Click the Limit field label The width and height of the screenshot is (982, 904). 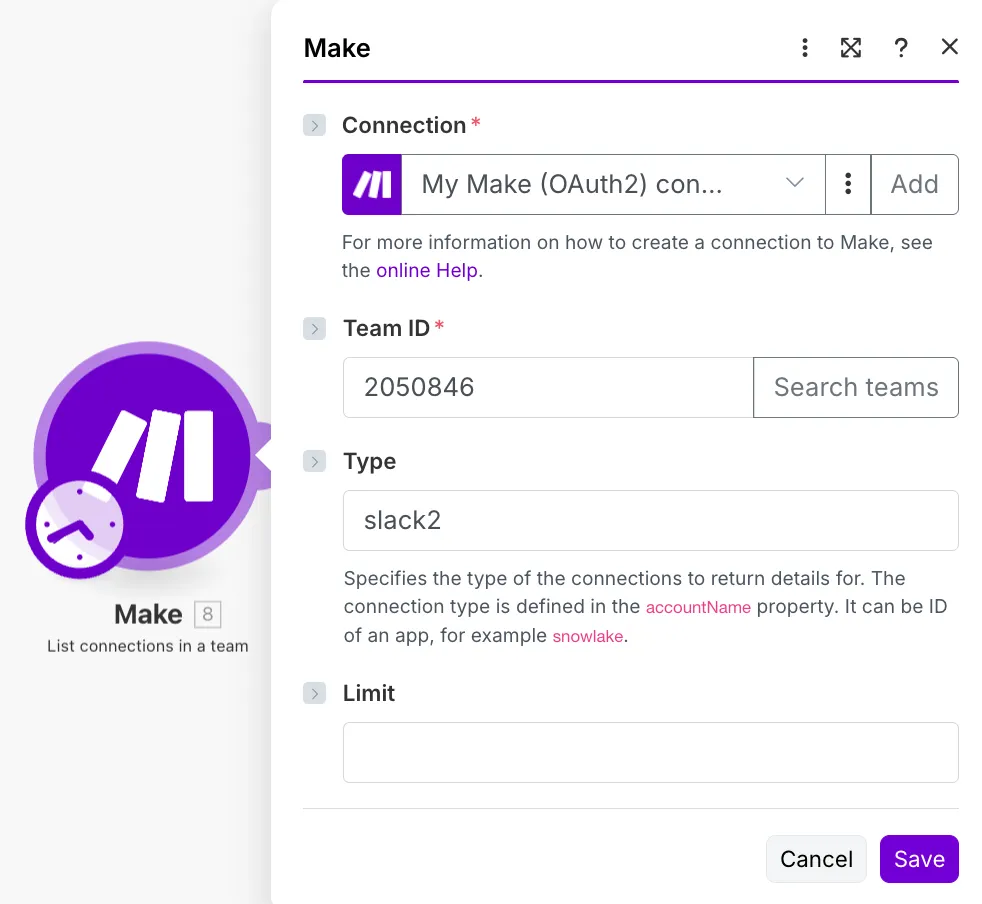point(369,694)
